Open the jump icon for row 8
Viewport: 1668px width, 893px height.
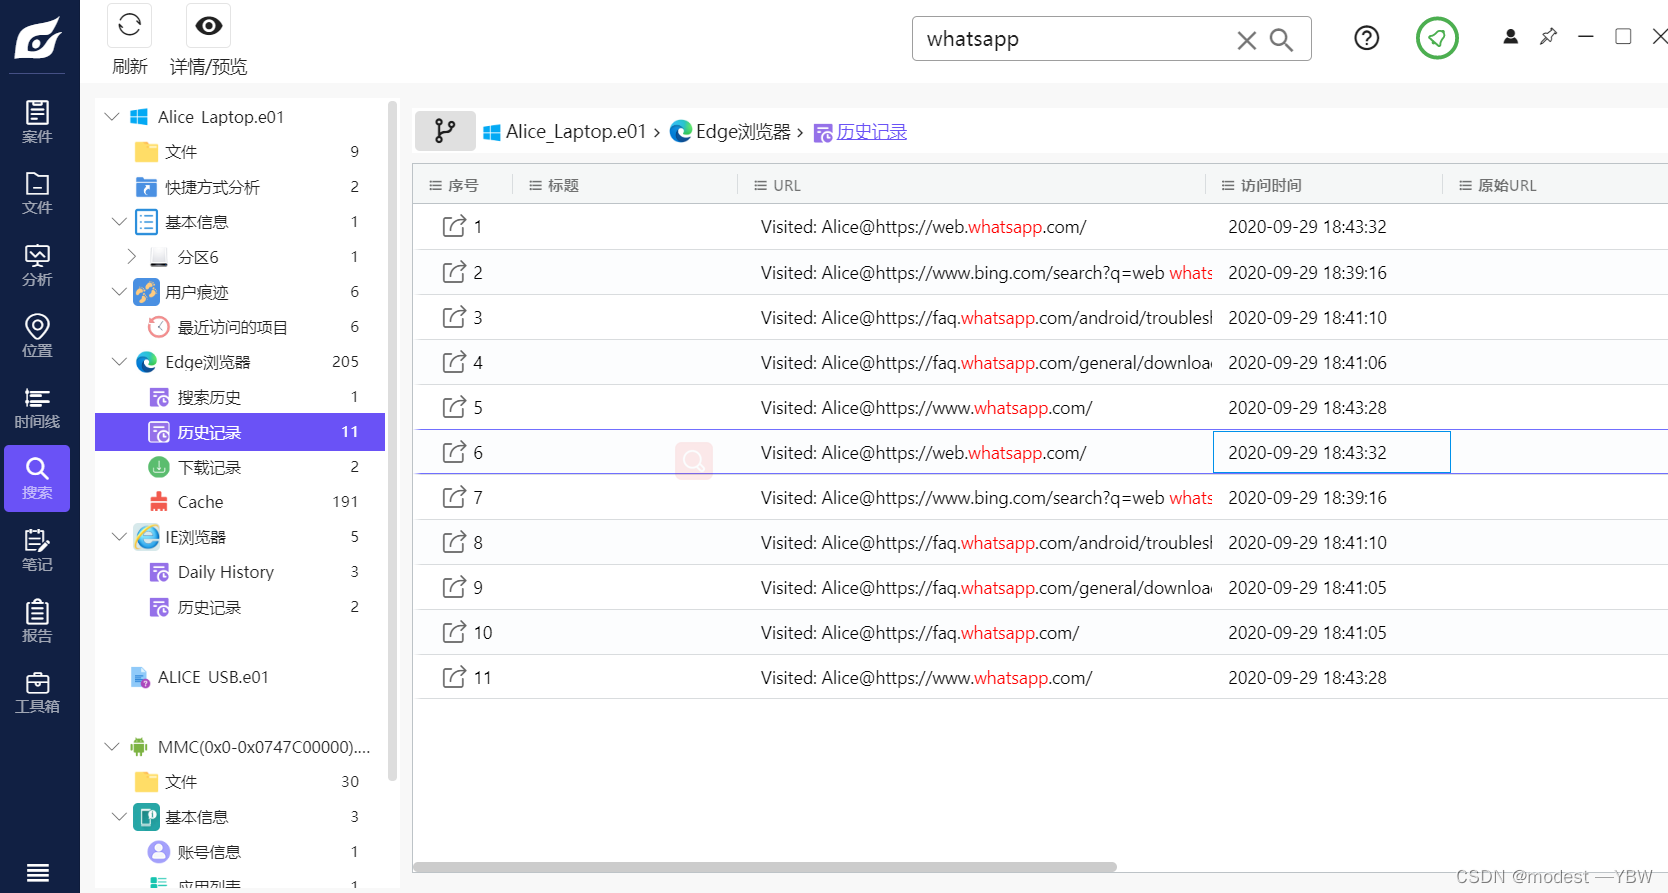(454, 542)
